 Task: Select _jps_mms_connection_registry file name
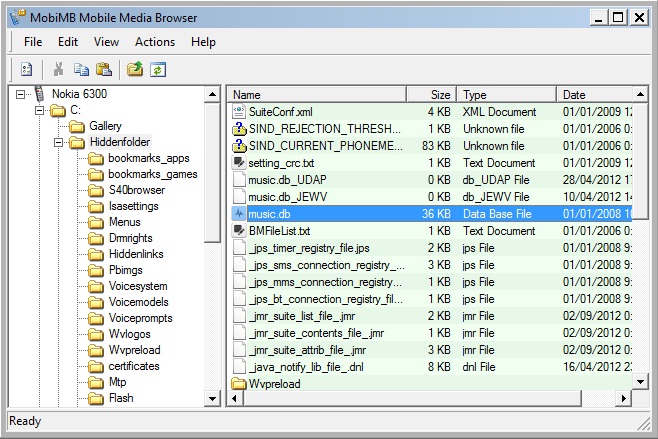[325, 282]
